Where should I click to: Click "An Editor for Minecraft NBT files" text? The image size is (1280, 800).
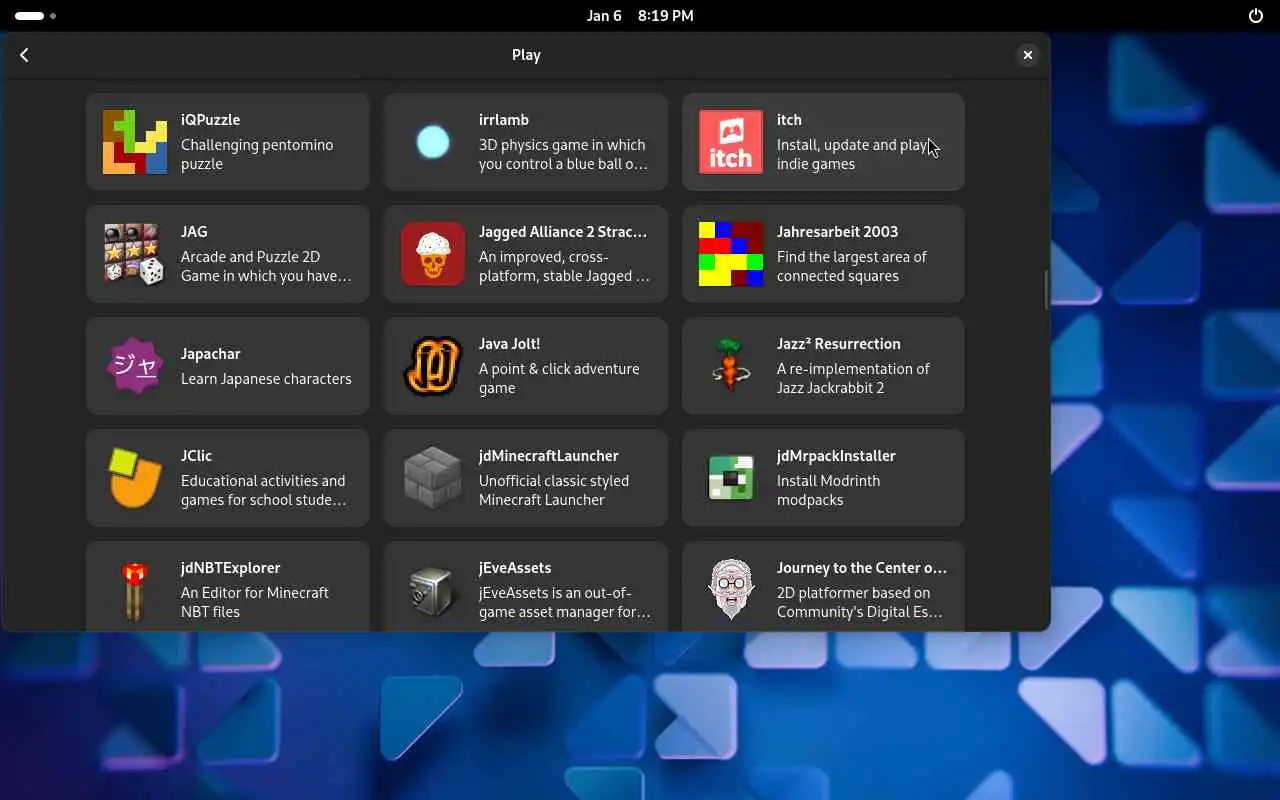255,602
